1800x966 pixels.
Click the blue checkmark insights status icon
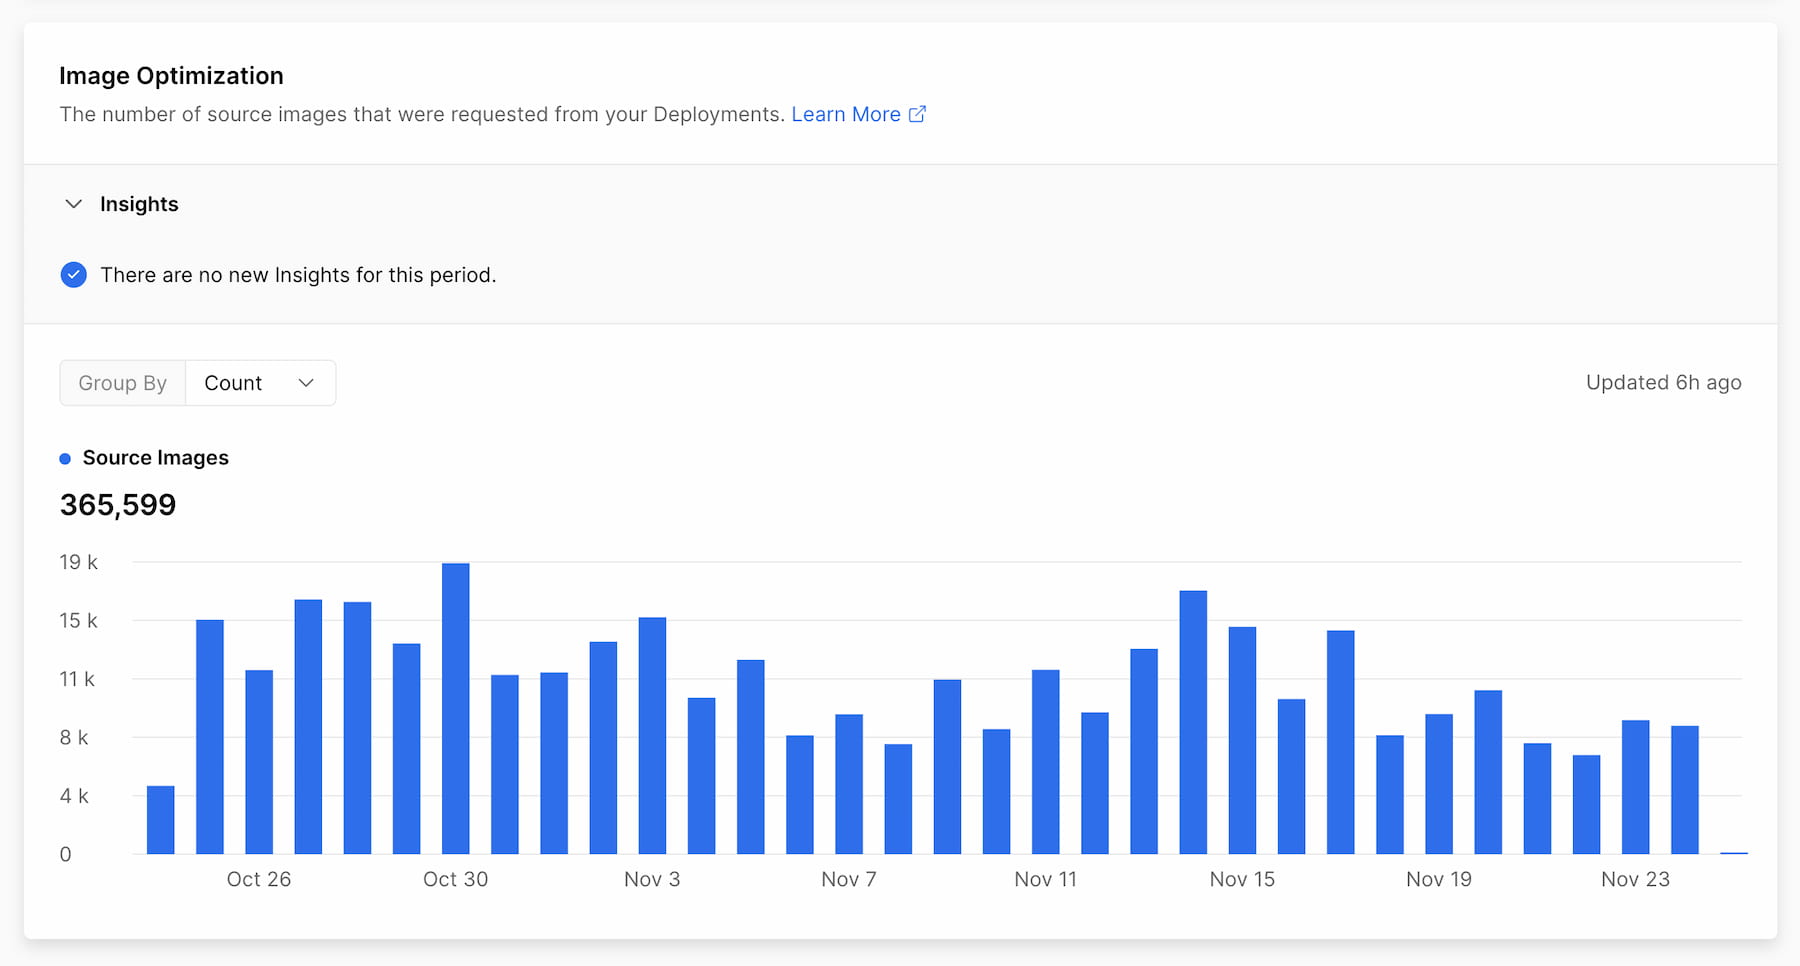tap(73, 275)
